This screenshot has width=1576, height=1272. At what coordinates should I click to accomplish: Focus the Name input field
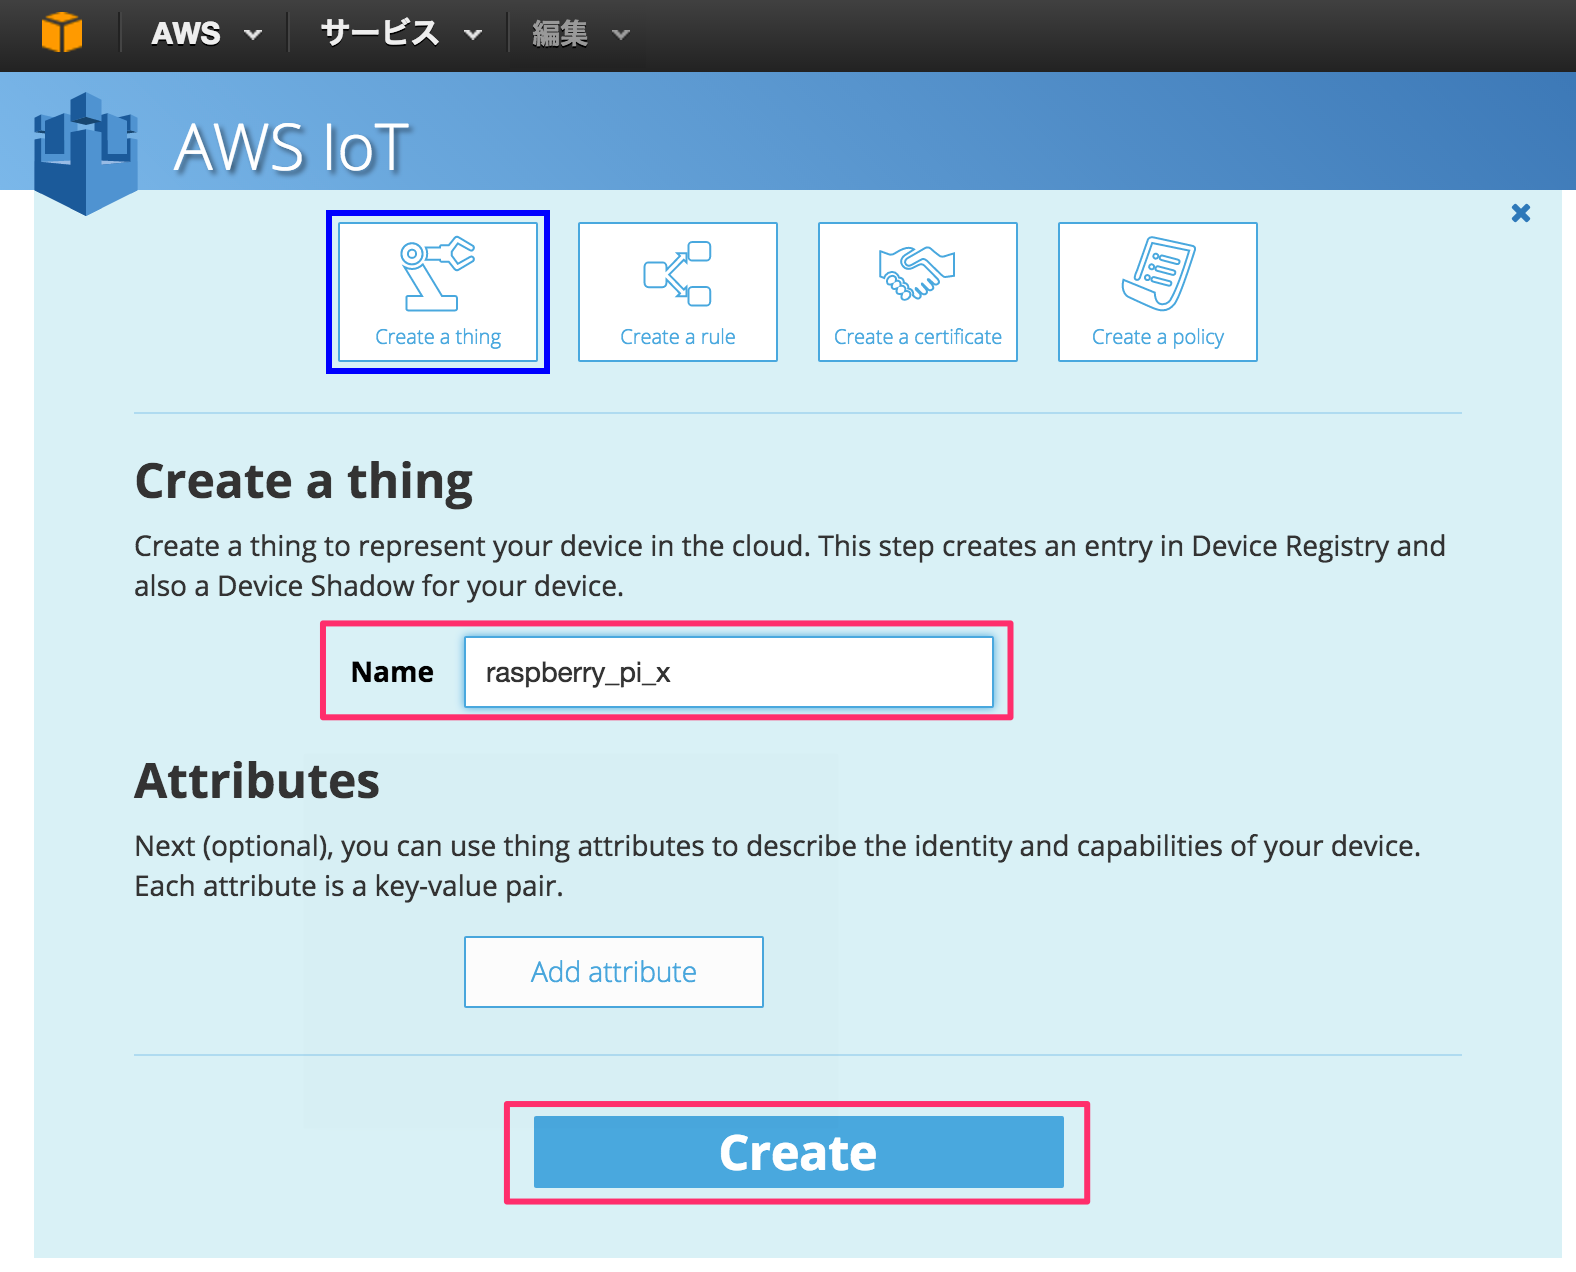click(729, 672)
